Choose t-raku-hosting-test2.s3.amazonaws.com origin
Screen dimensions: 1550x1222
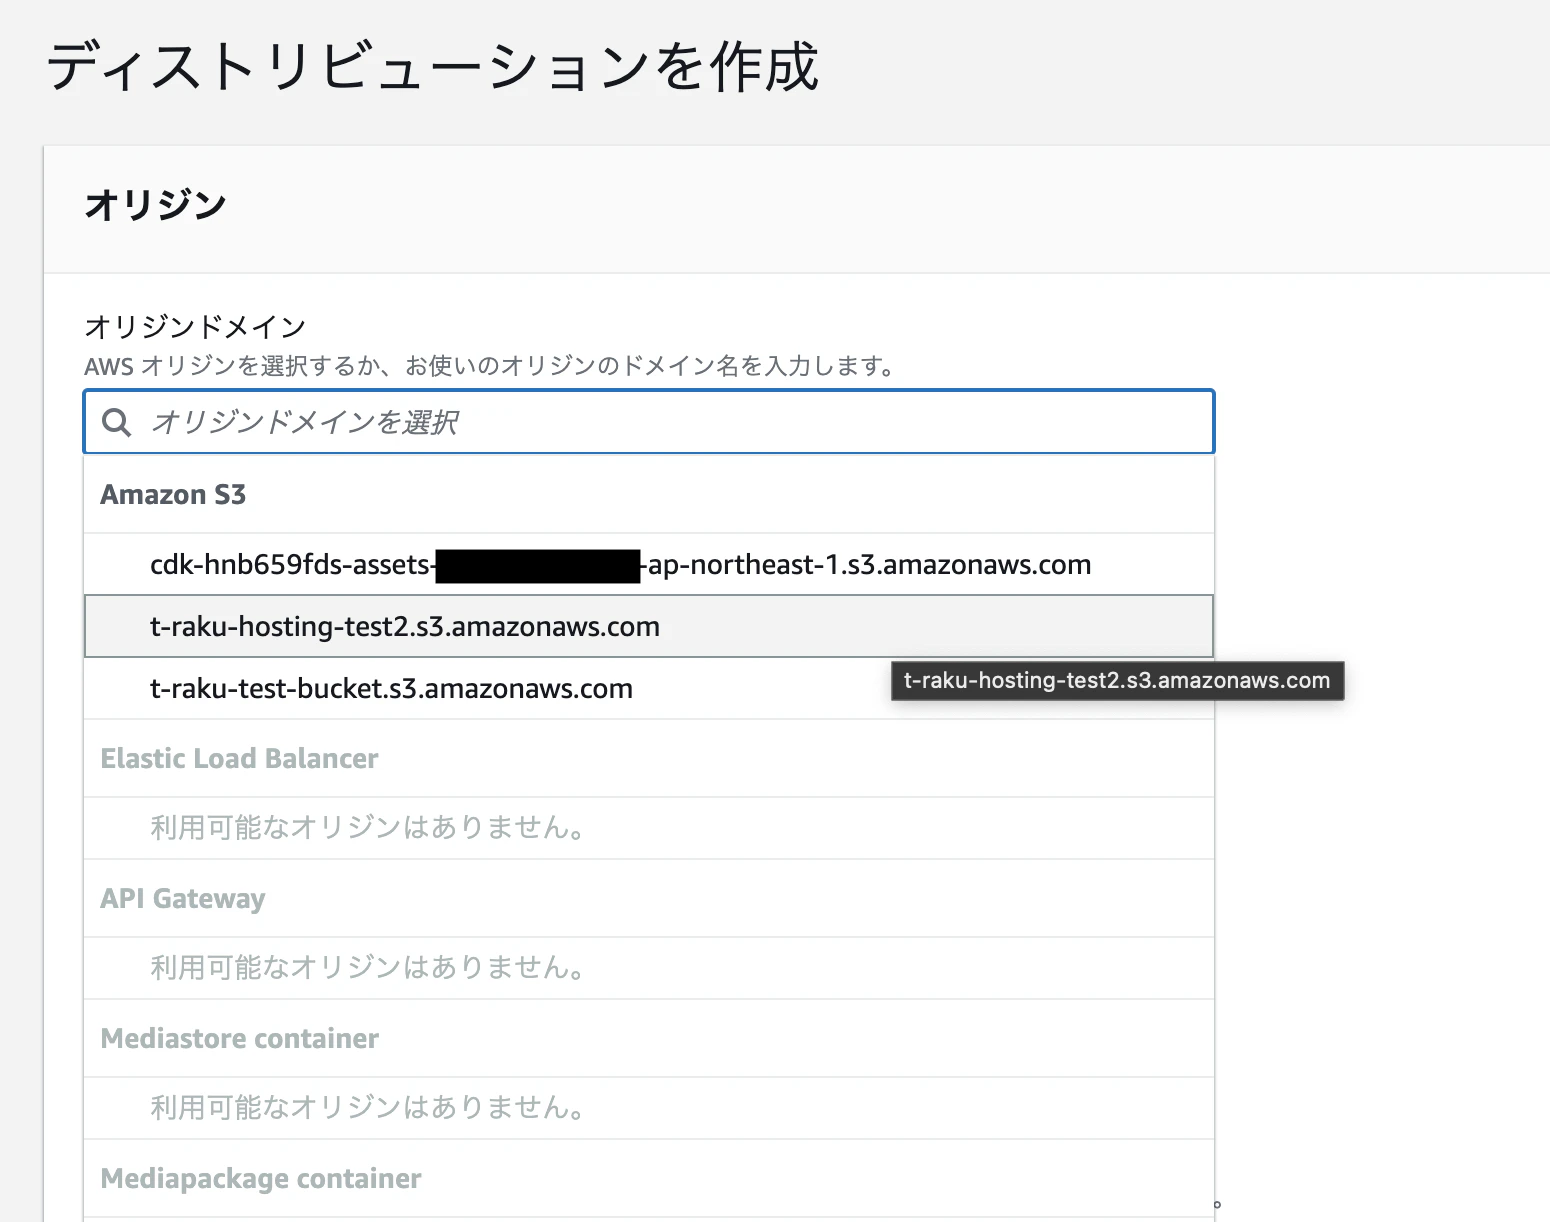click(x=649, y=627)
